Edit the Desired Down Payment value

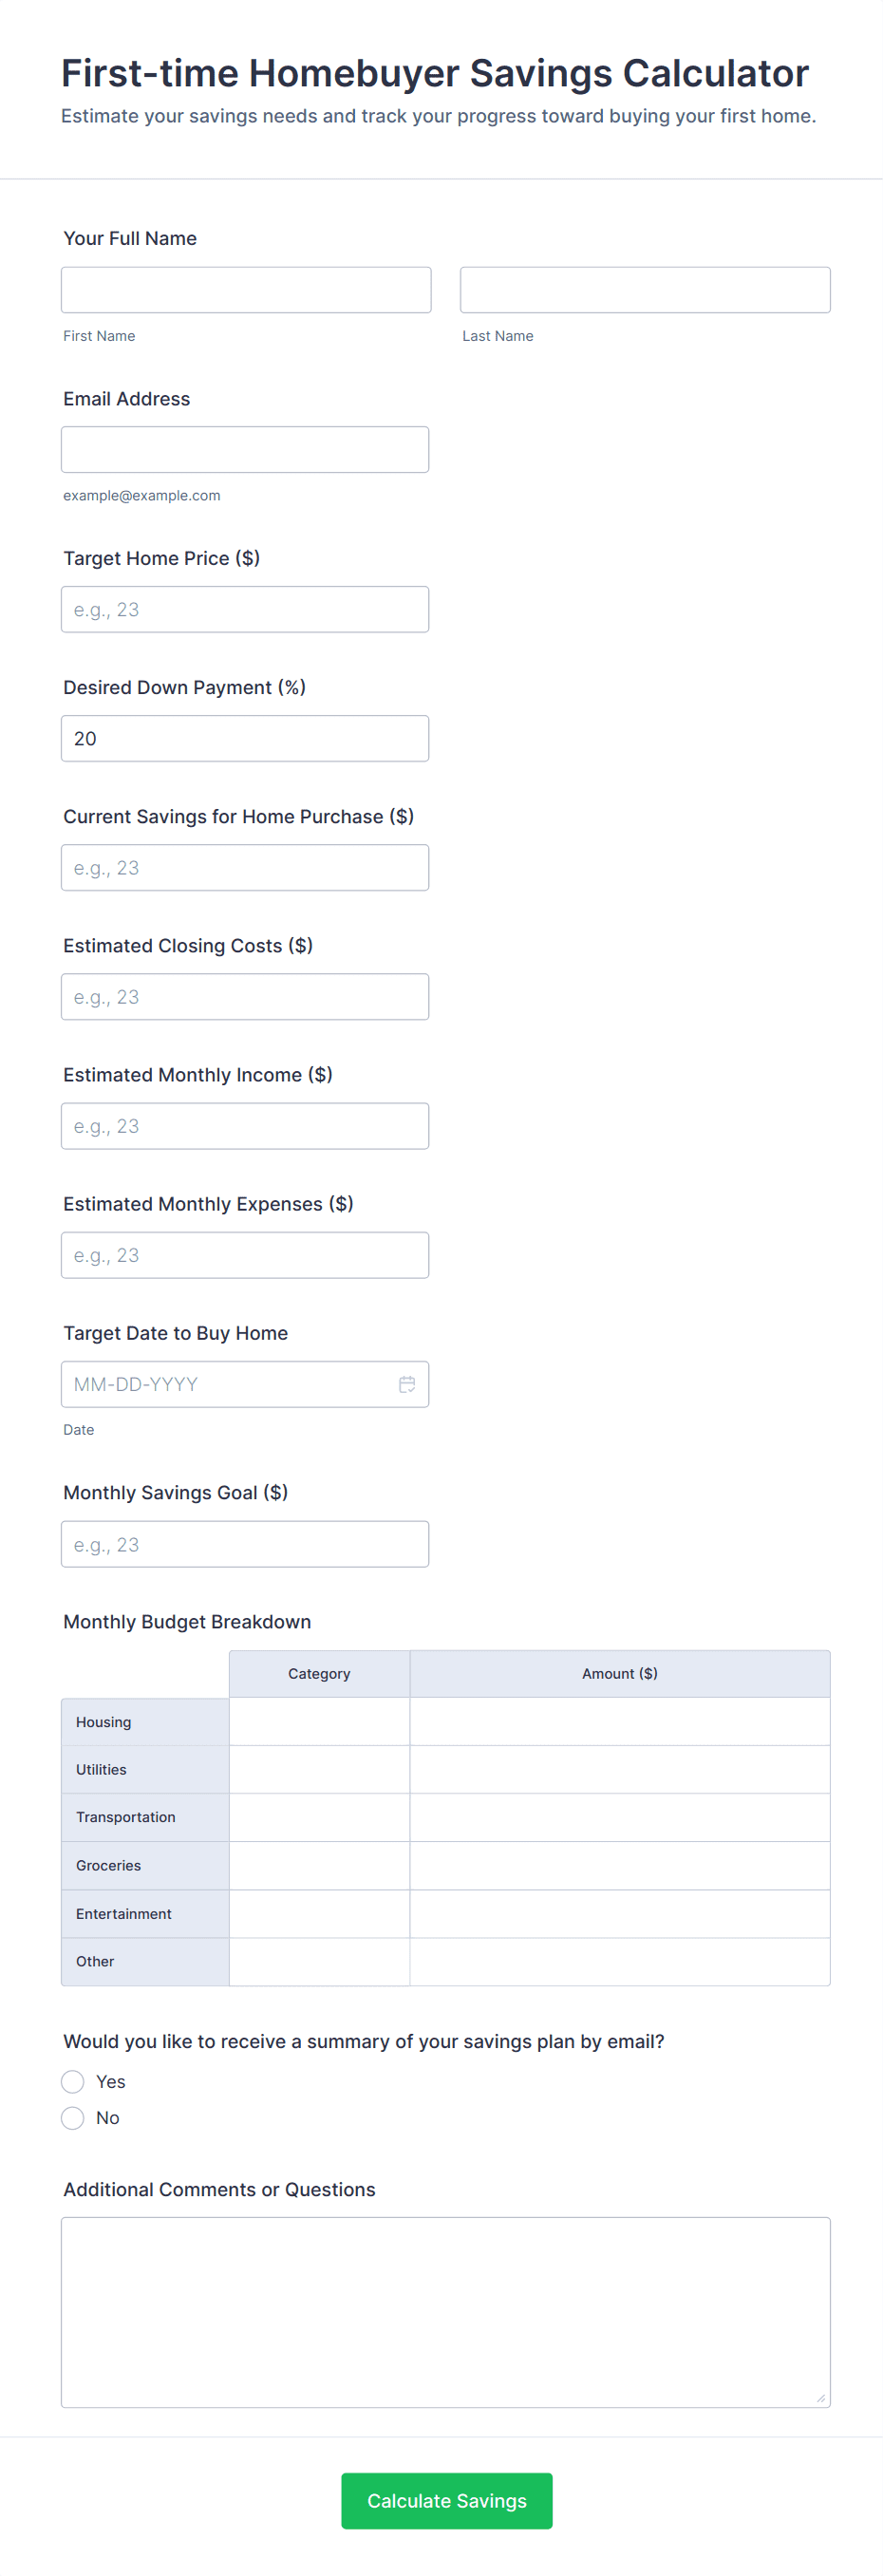click(245, 738)
